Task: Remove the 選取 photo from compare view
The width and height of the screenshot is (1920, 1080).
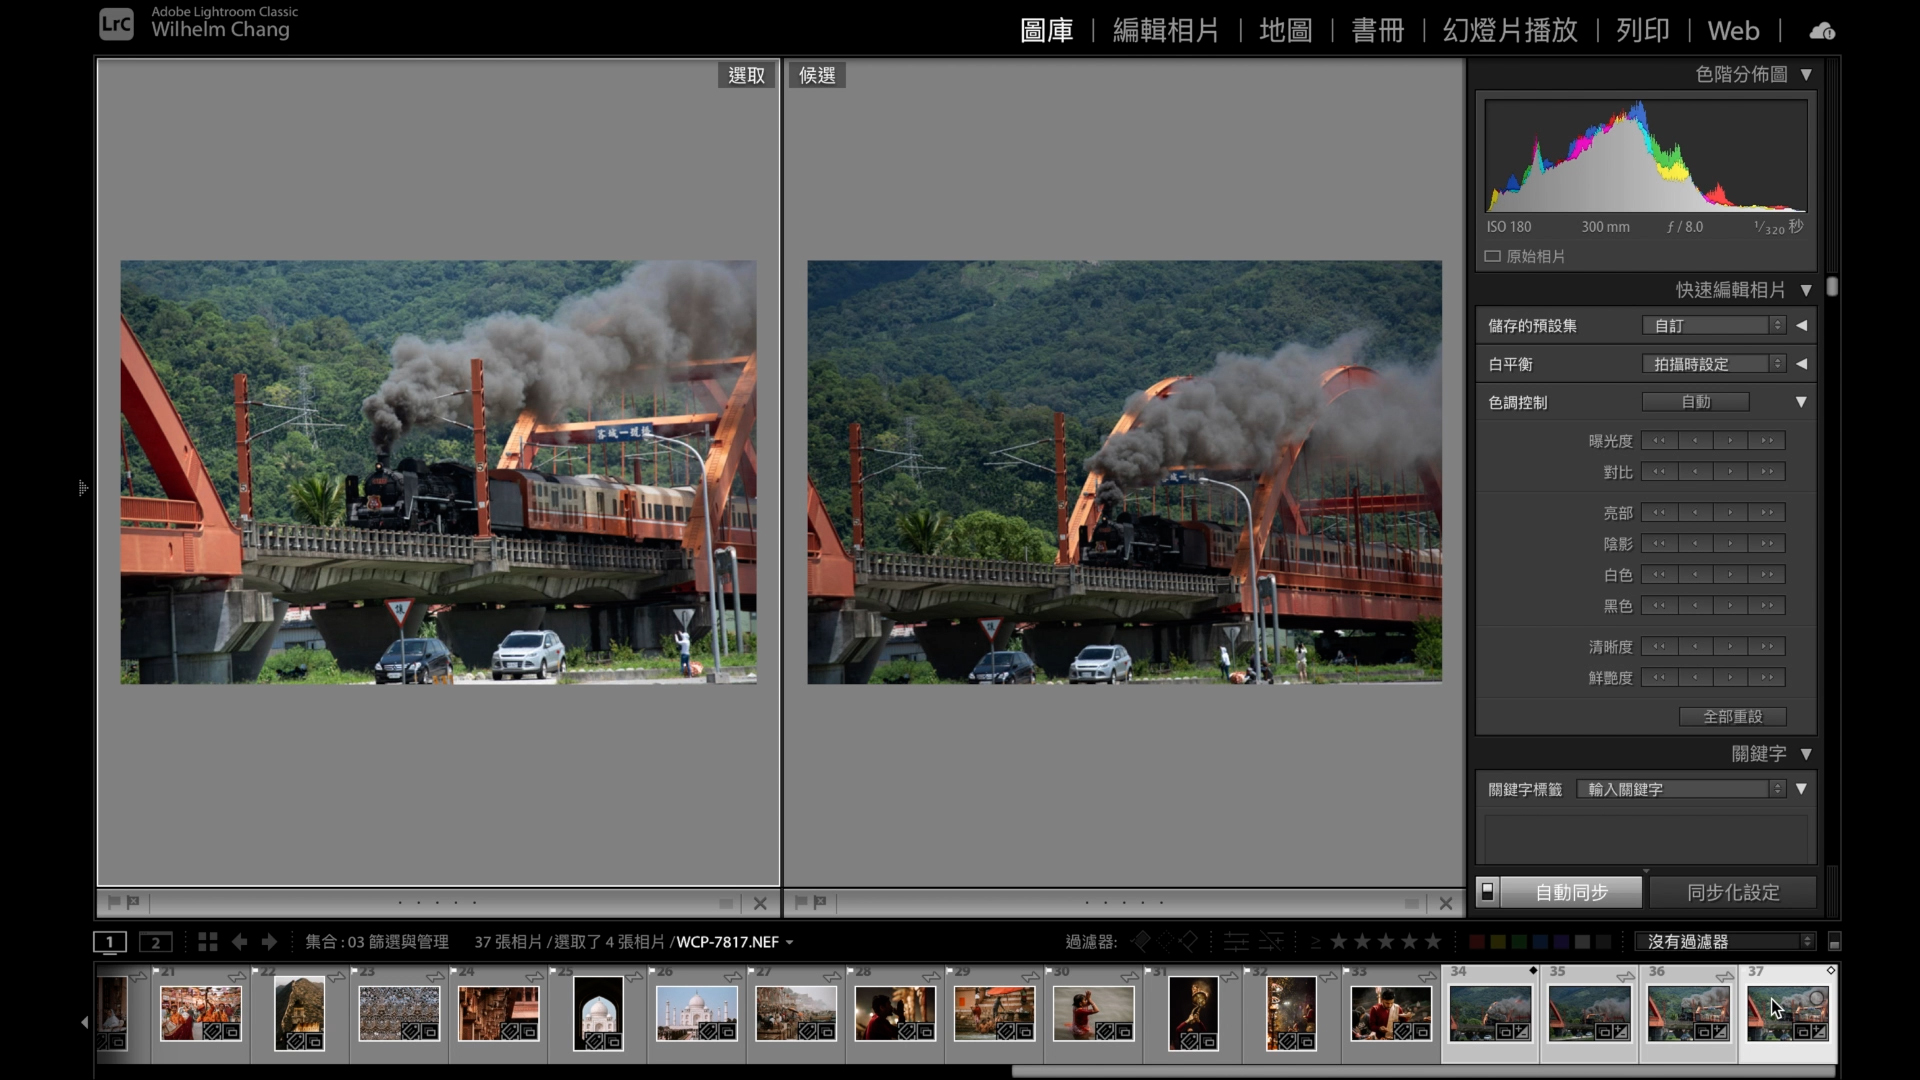Action: (x=760, y=904)
